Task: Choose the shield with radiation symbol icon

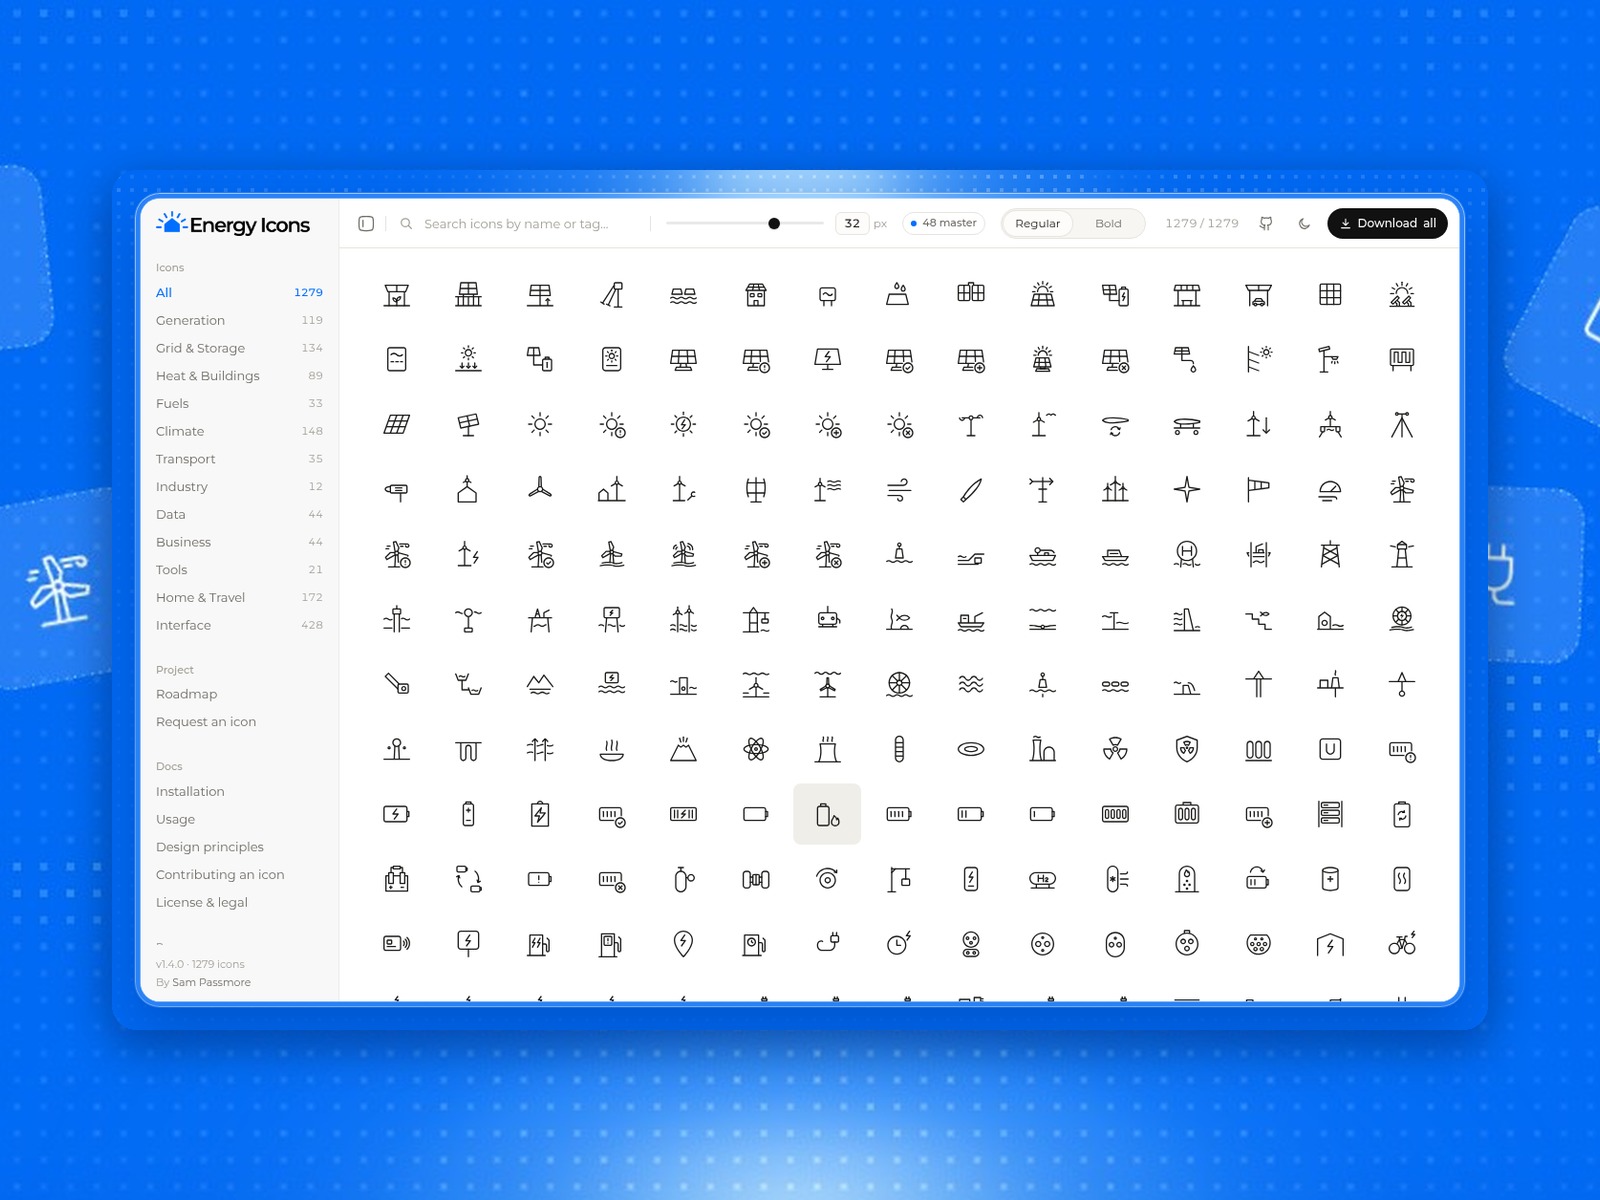Action: click(1187, 749)
